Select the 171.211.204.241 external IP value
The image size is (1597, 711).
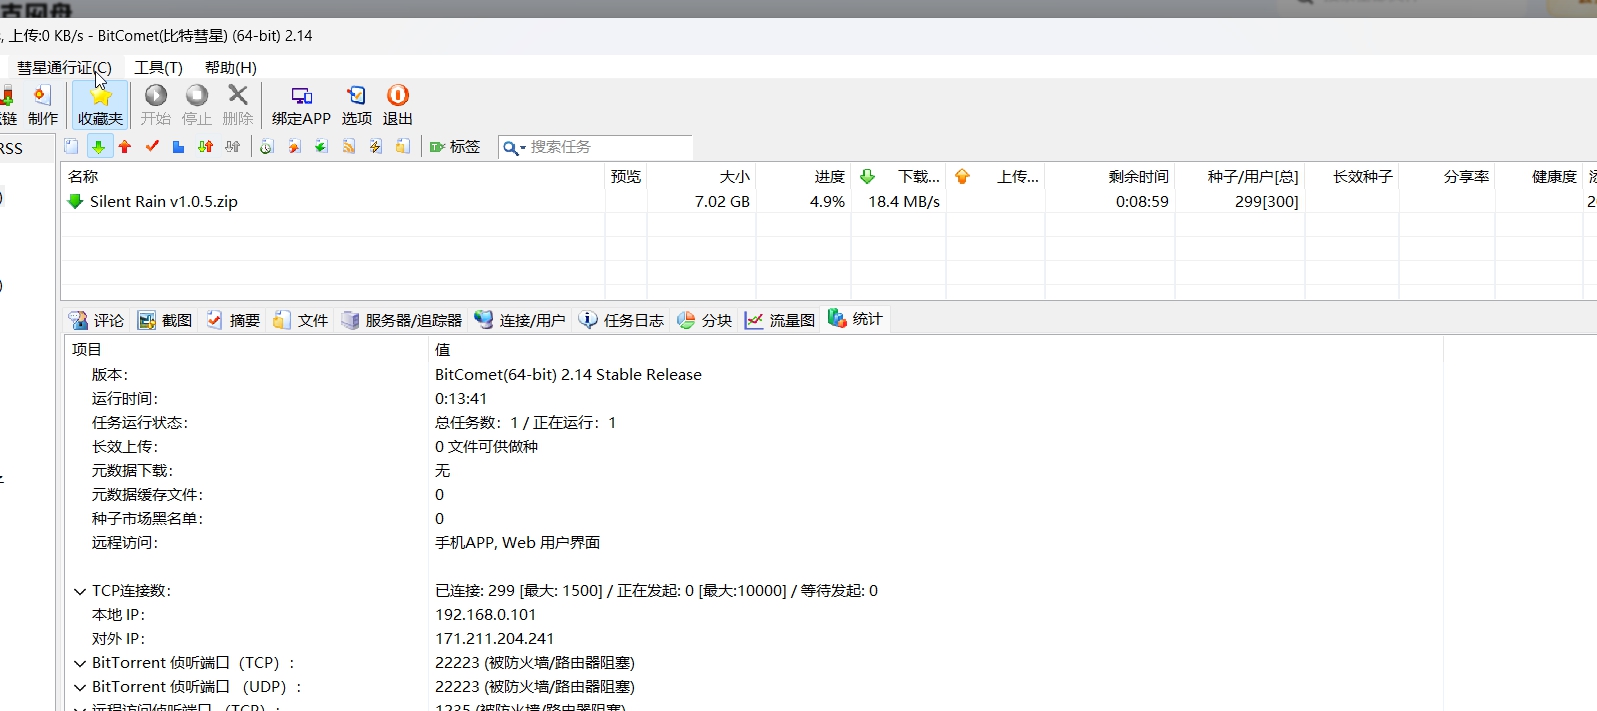[494, 639]
